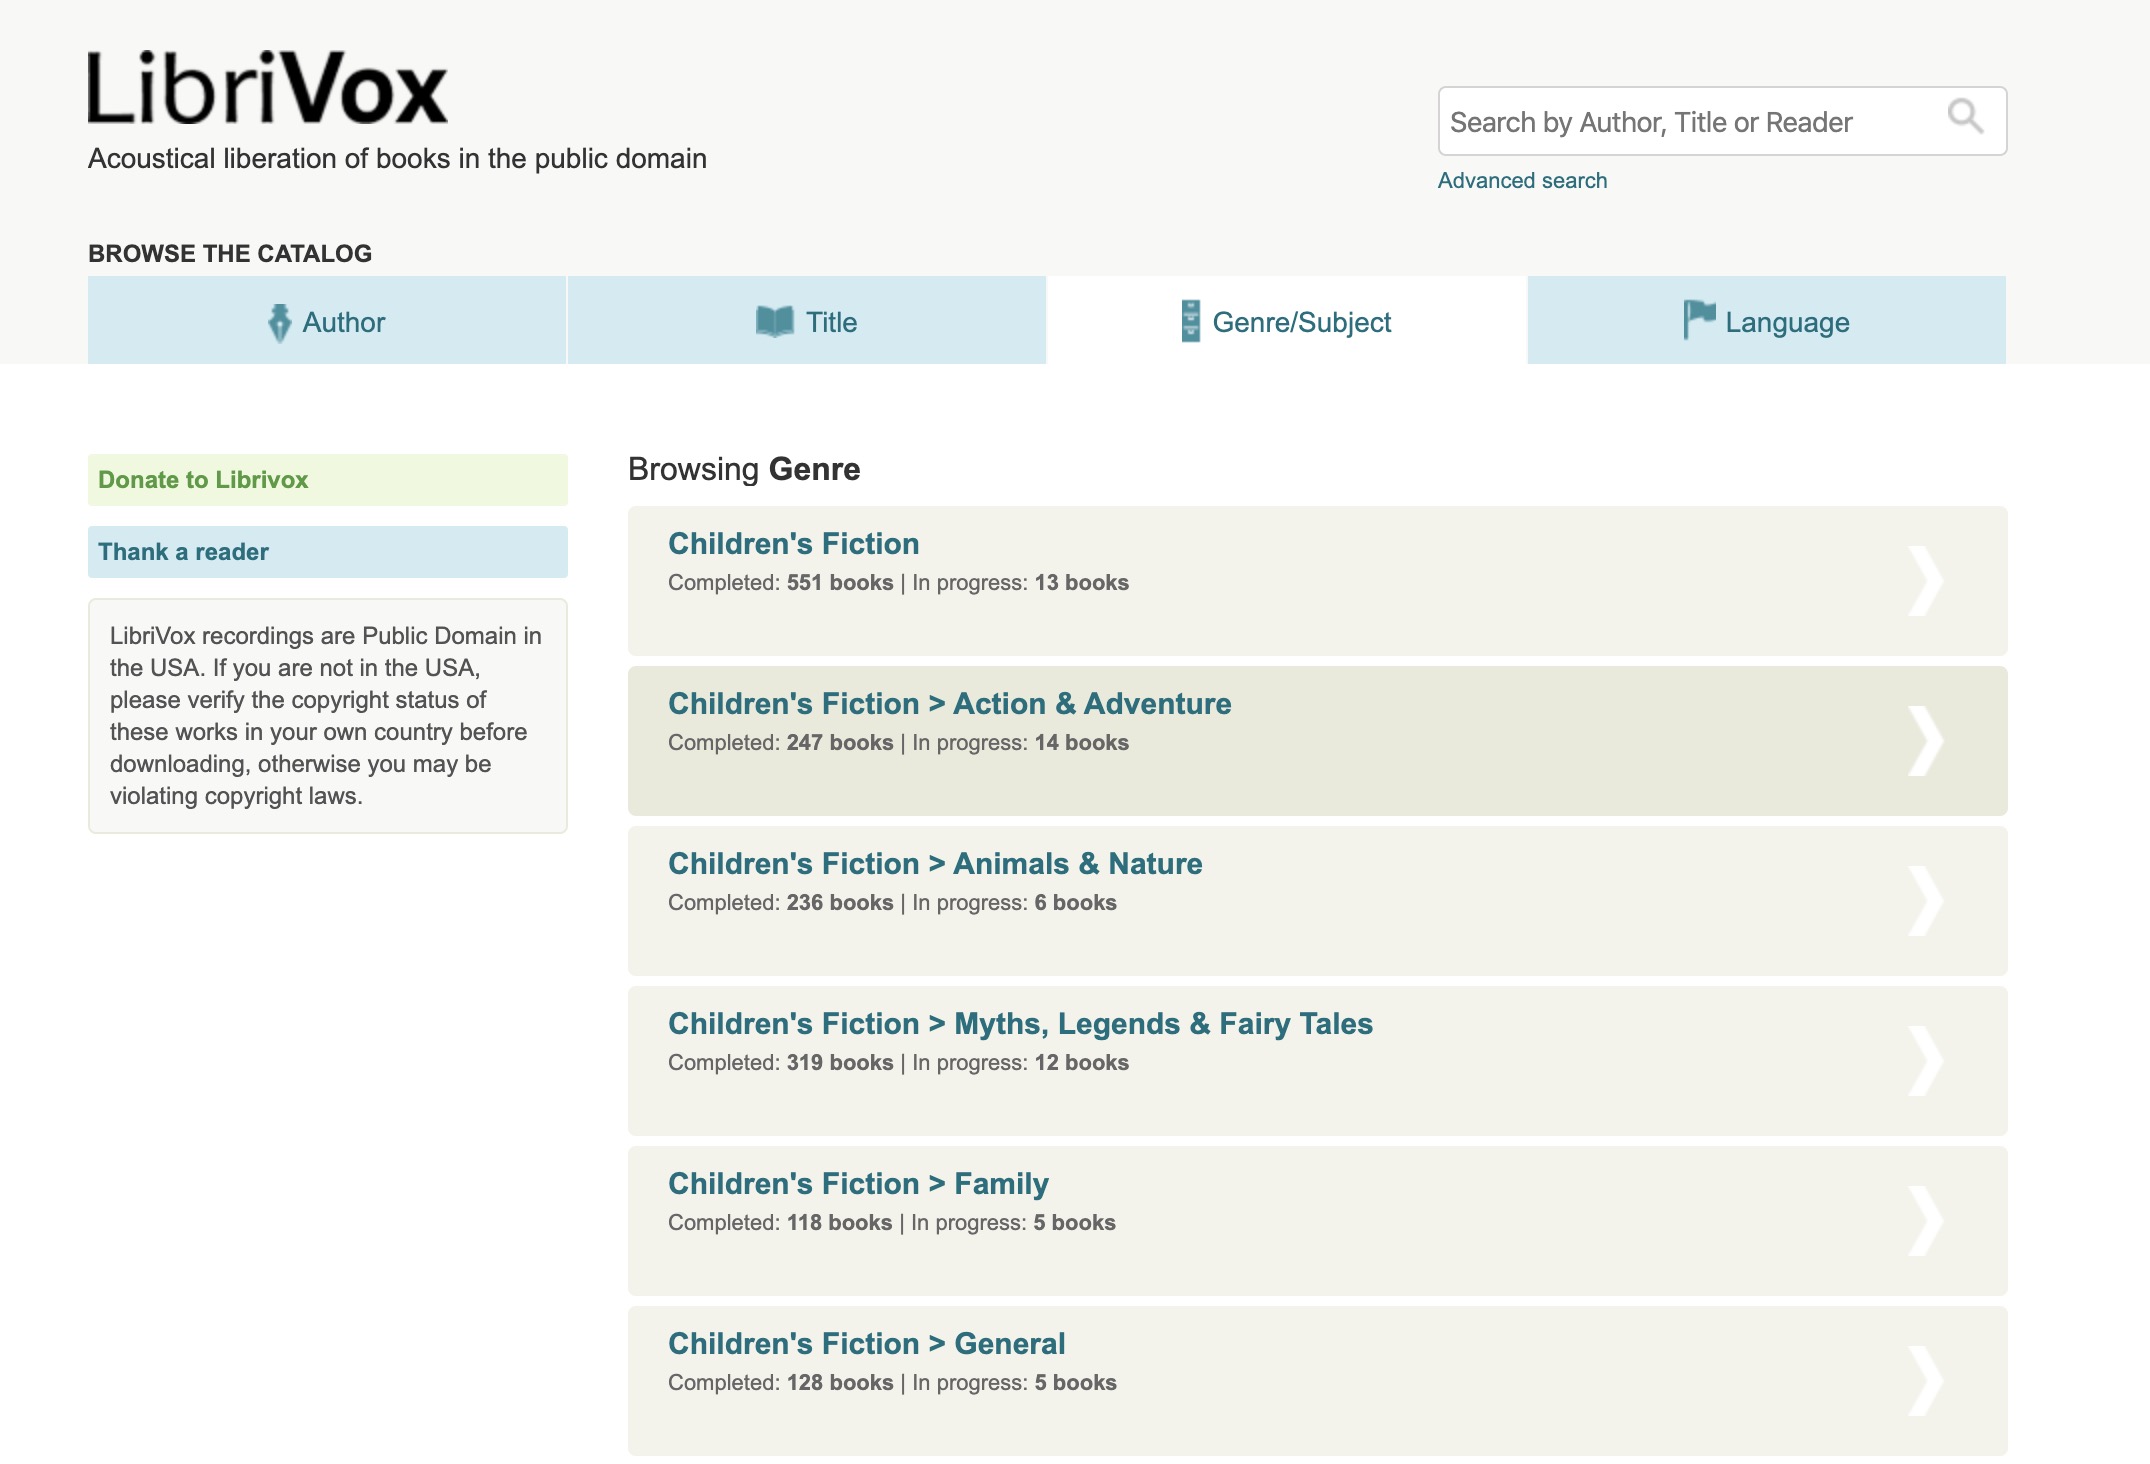Expand the General genre chevron
Viewport: 2150px width, 1464px height.
point(1924,1381)
